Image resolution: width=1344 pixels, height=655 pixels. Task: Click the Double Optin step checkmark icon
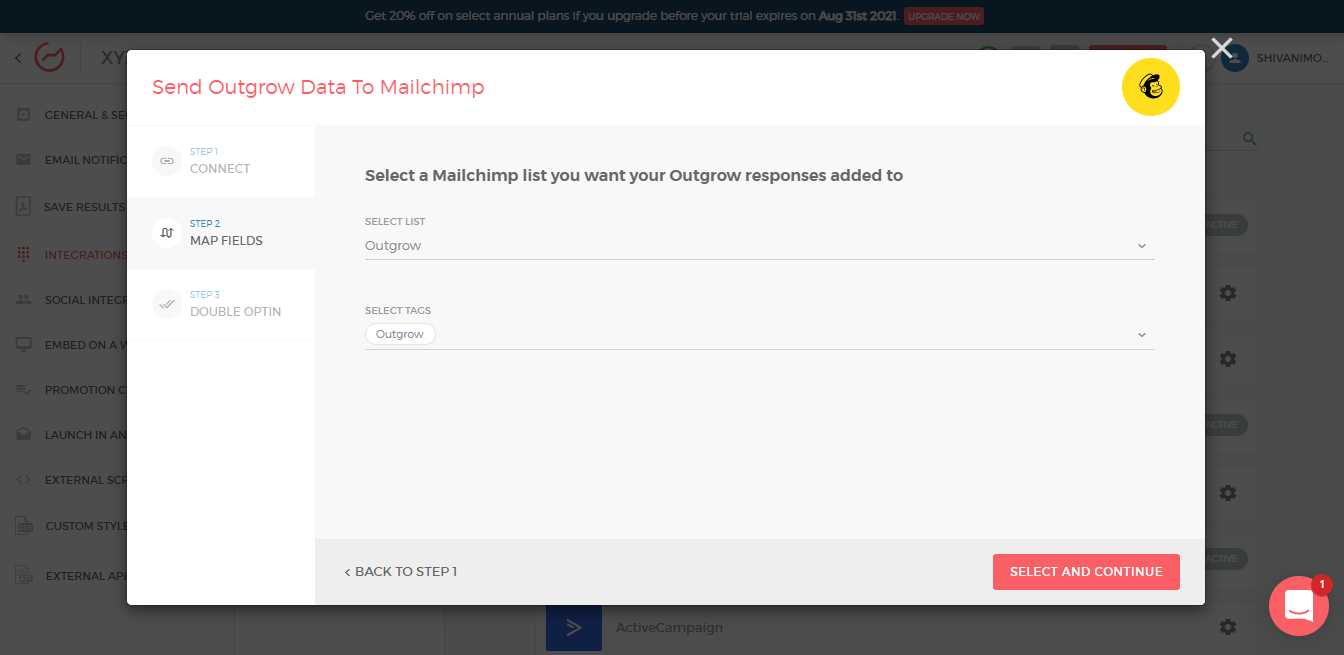click(x=167, y=304)
